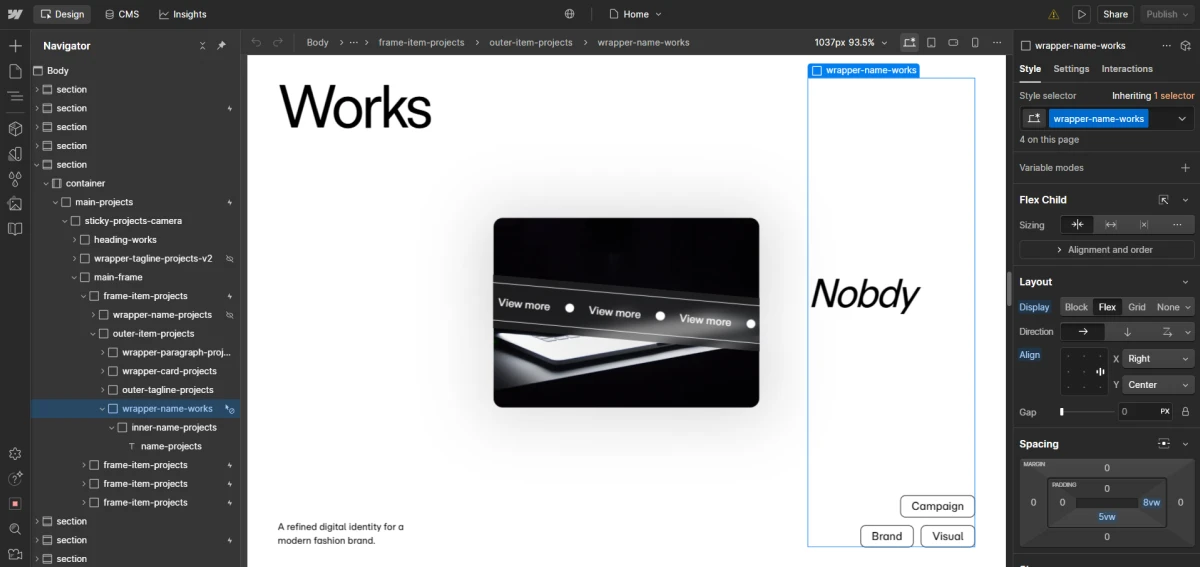1200x567 pixels.
Task: Preview the site with play button
Action: tap(1081, 14)
